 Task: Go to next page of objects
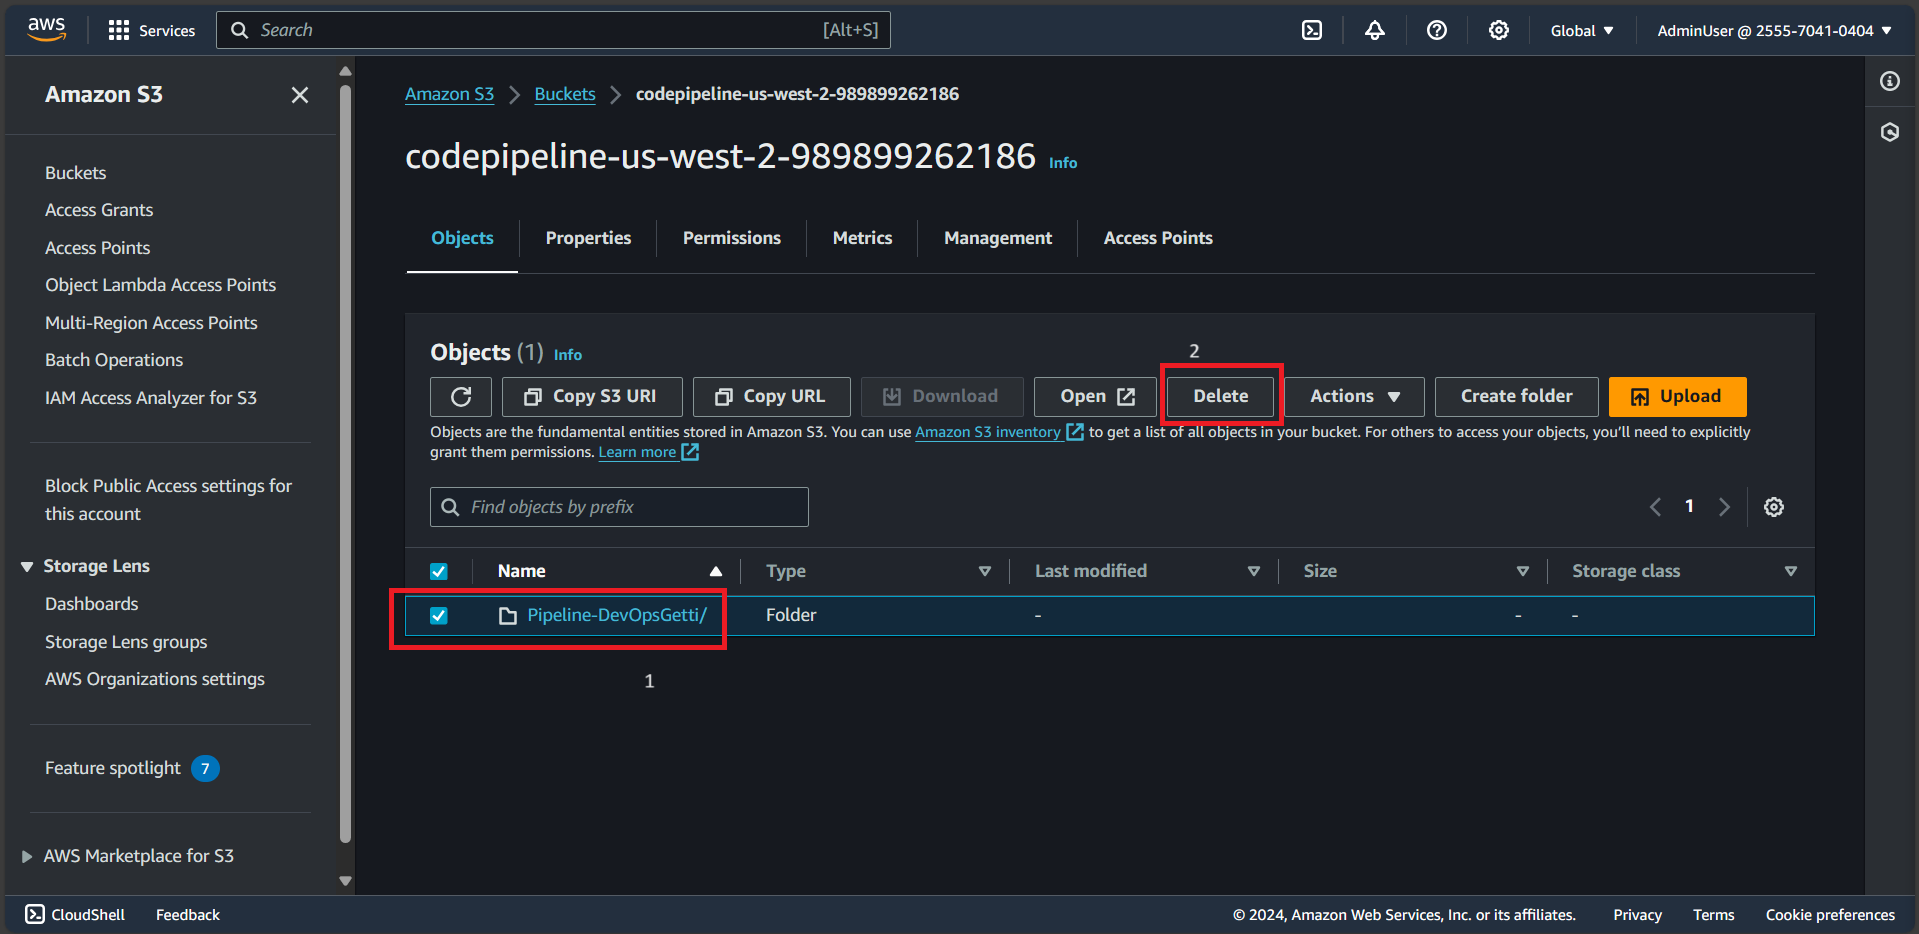pos(1724,507)
